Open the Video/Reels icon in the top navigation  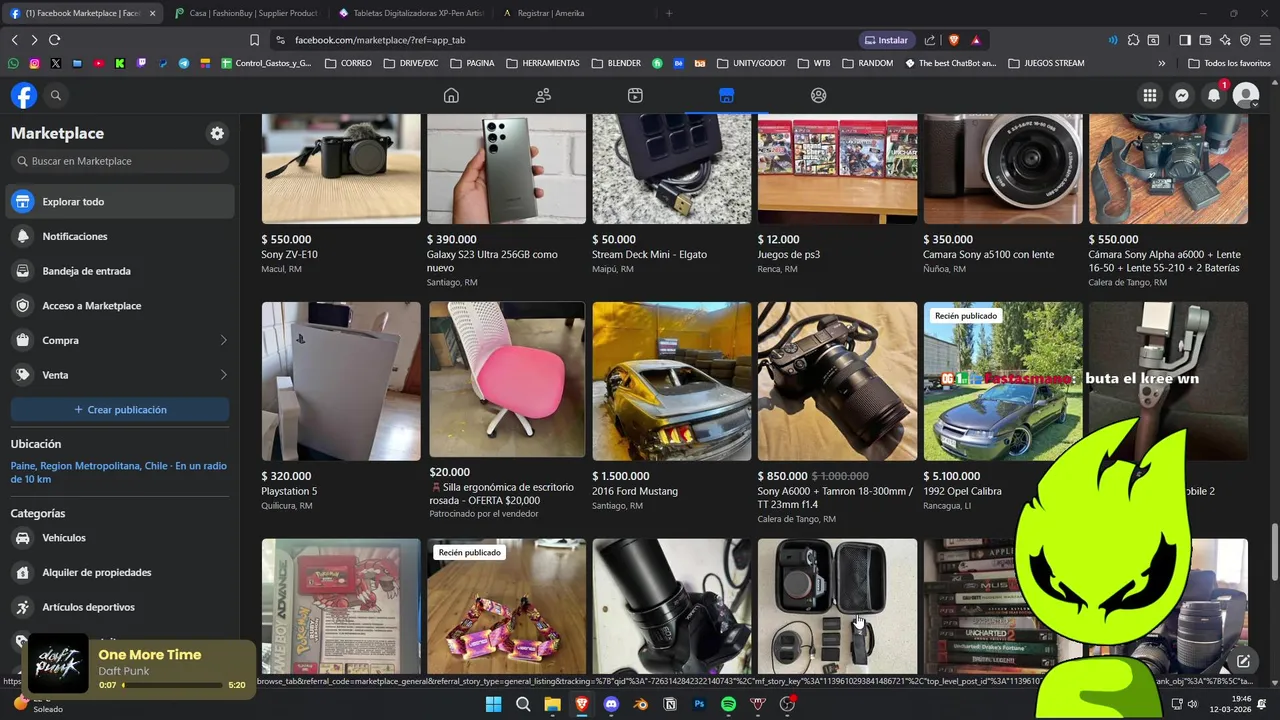click(x=635, y=95)
